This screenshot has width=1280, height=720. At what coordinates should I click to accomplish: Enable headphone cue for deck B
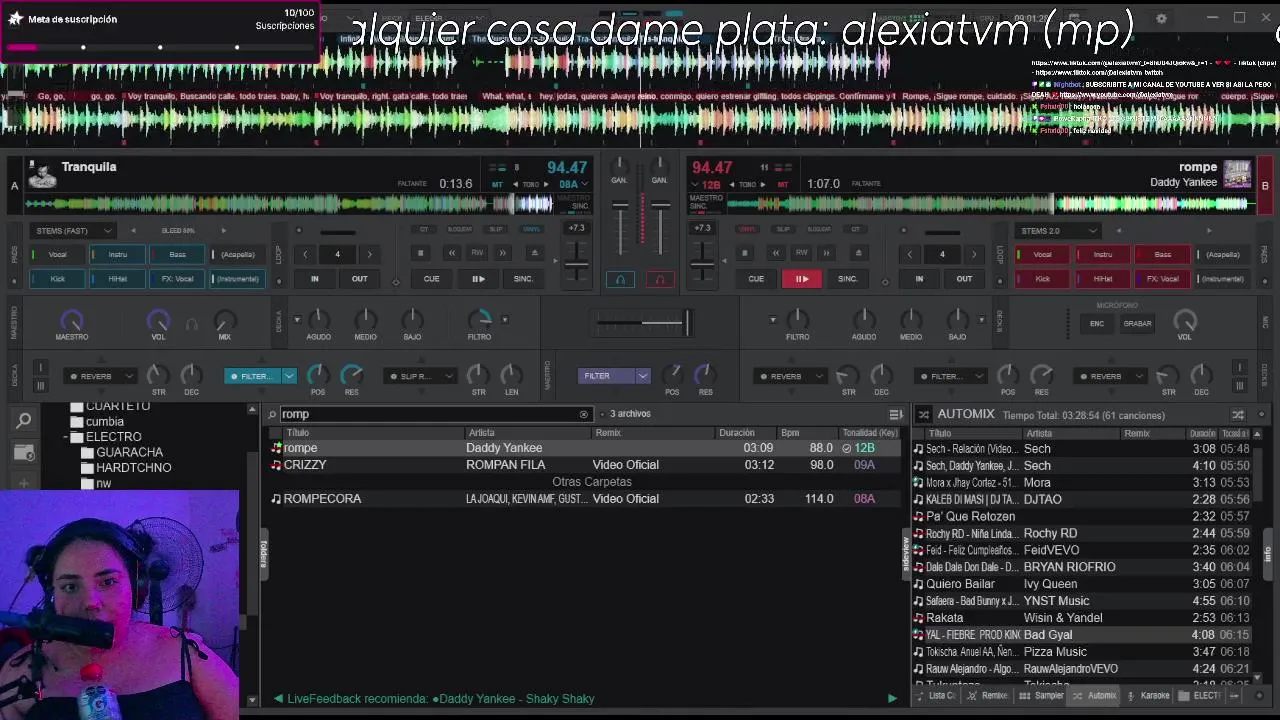660,280
